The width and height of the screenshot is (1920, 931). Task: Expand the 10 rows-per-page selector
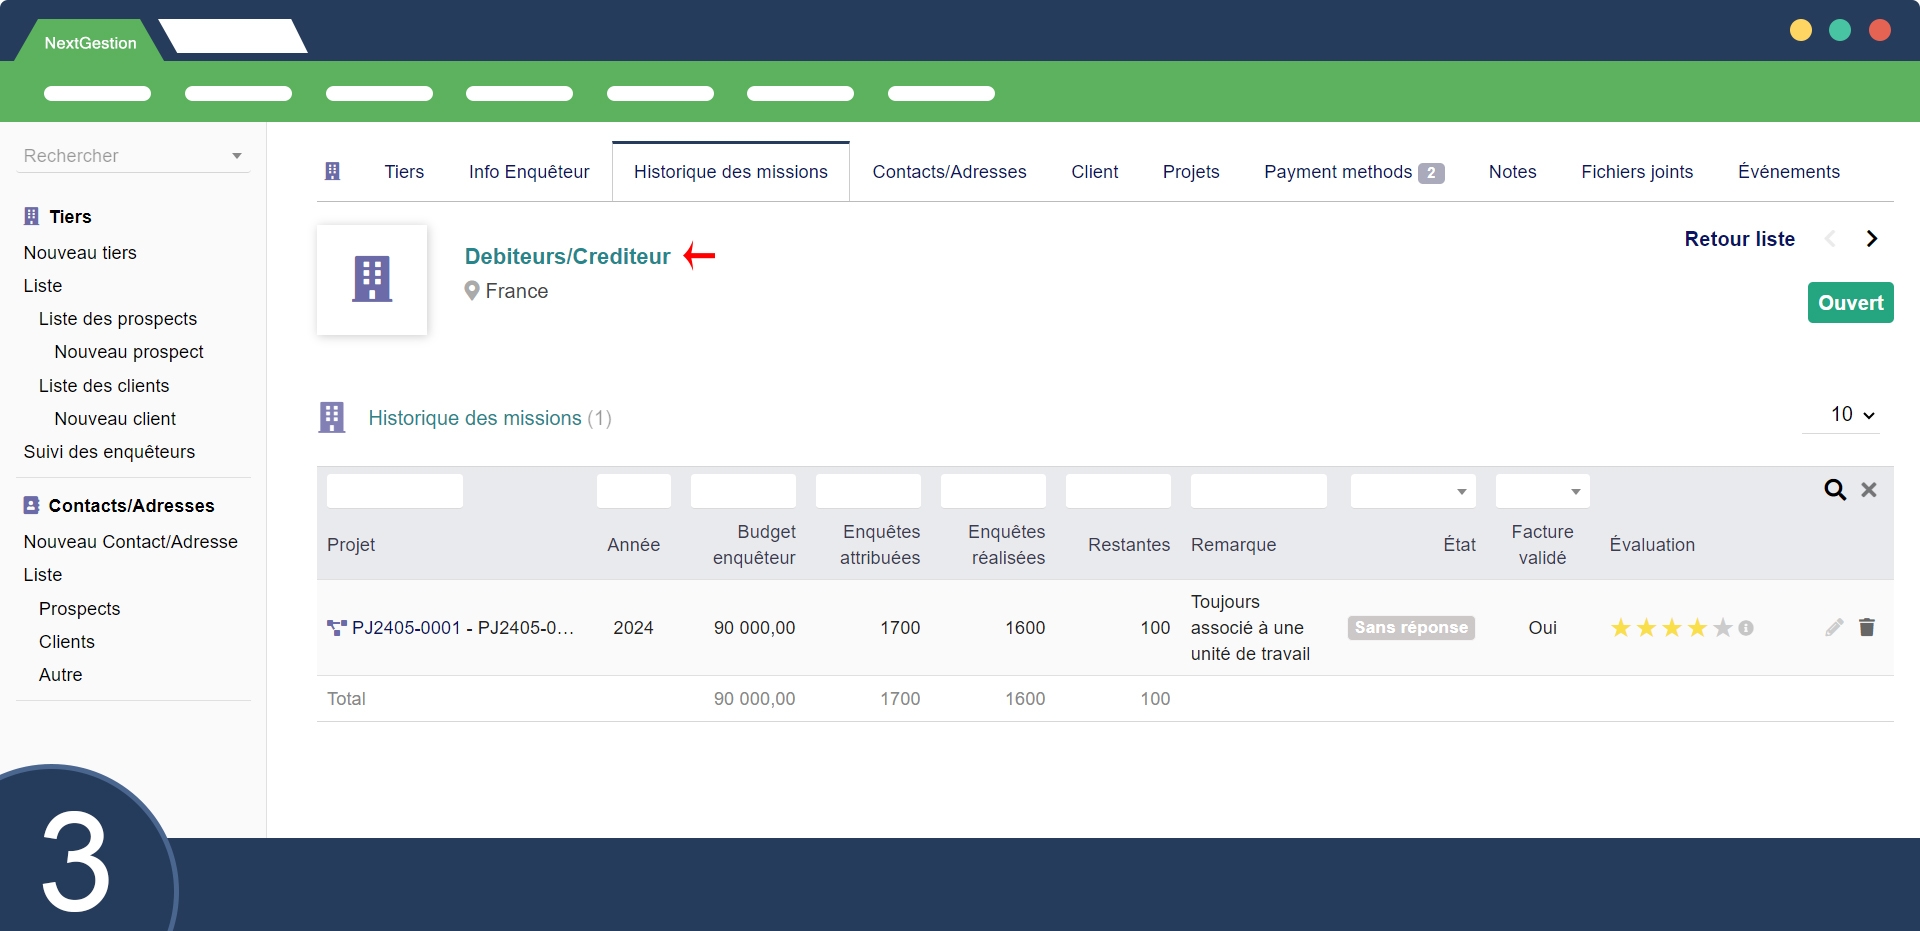(x=1851, y=415)
